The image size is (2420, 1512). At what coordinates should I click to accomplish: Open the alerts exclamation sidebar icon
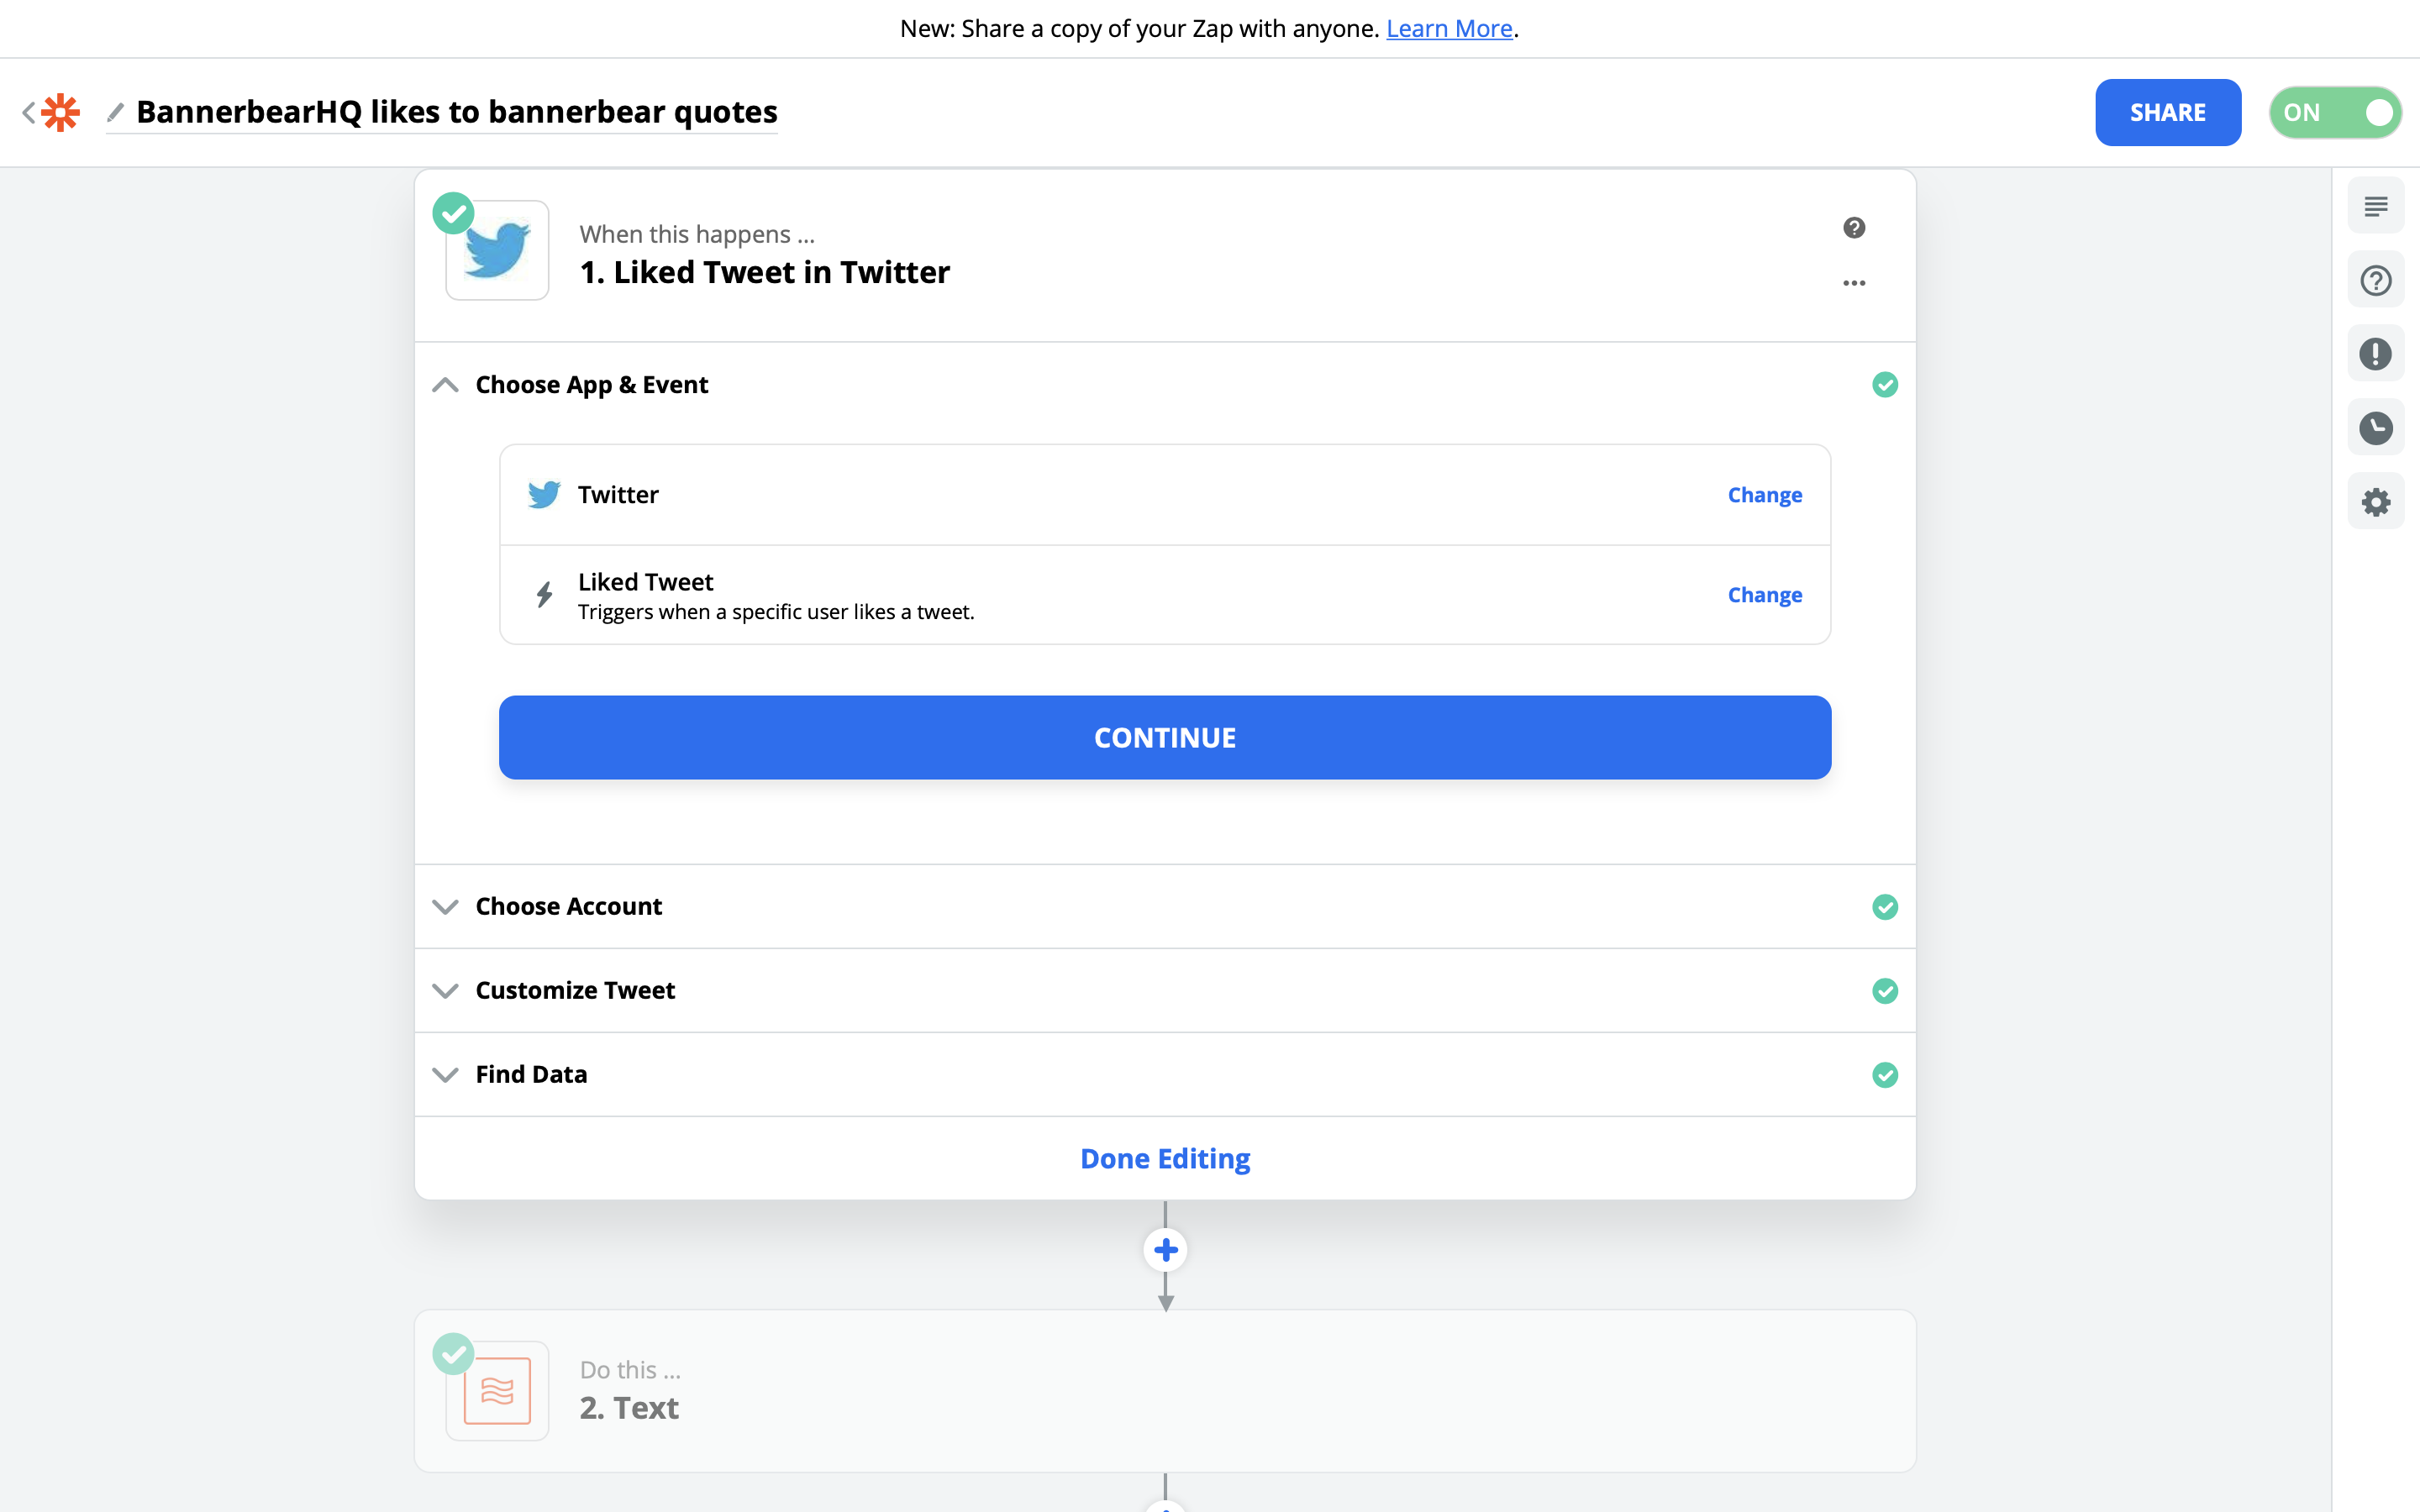(x=2375, y=354)
